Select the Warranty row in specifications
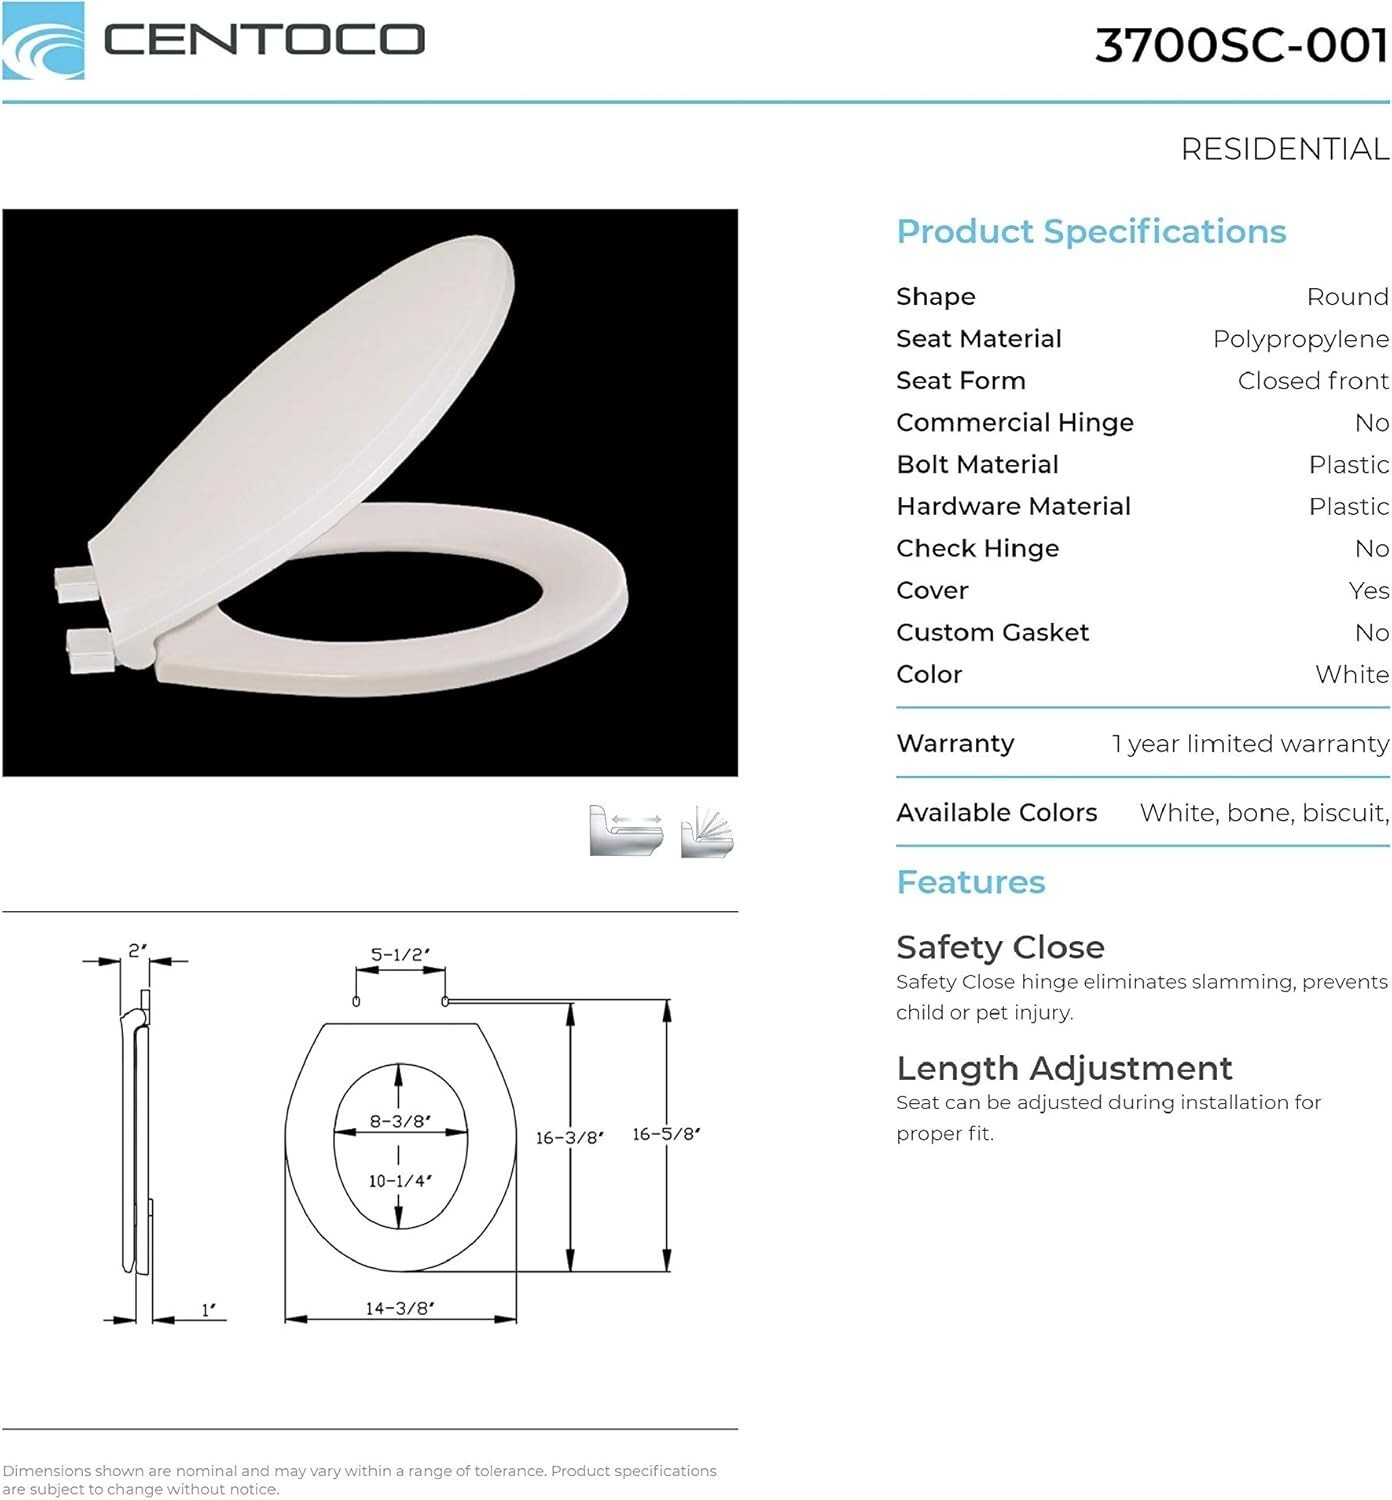1392x1500 pixels. click(1142, 743)
